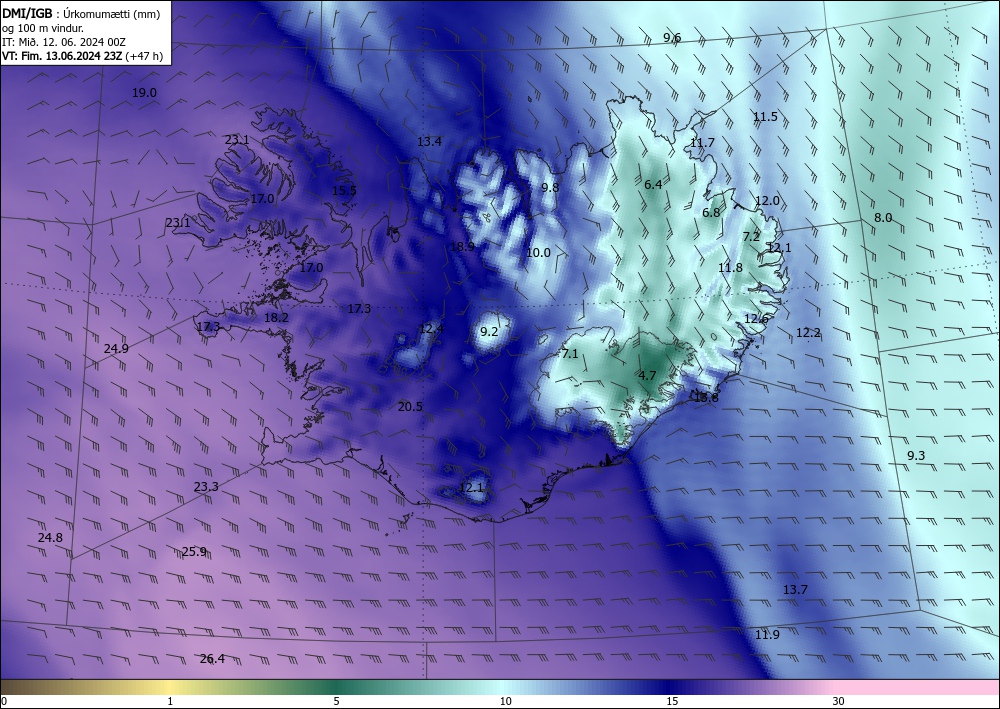Select the 9.2 value on the light patch
The height and width of the screenshot is (709, 1000).
(x=489, y=332)
